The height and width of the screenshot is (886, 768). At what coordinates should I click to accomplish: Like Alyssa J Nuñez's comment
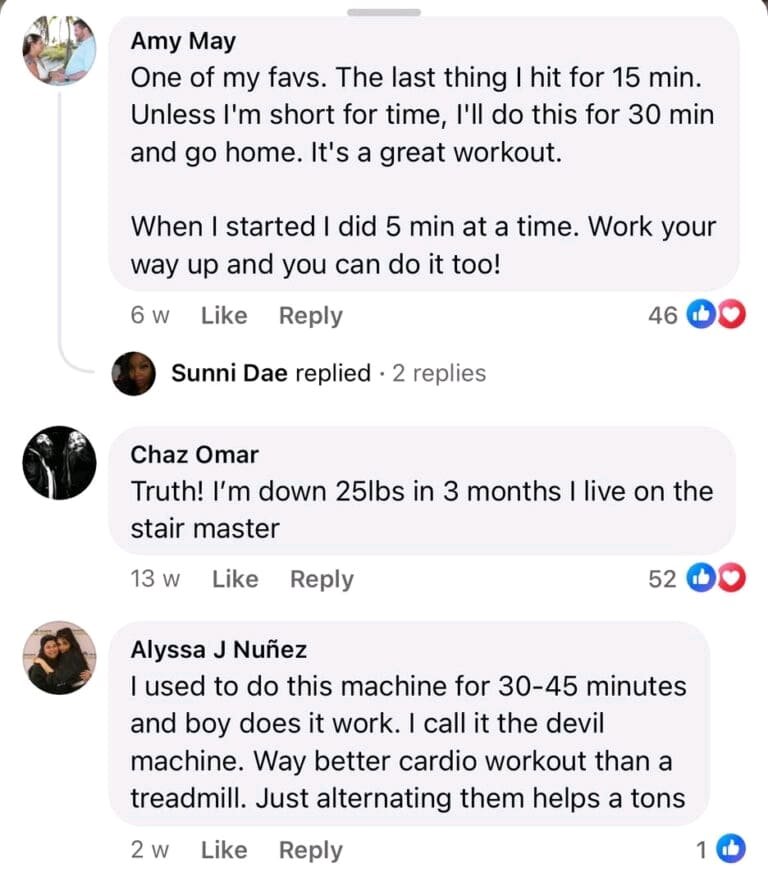pyautogui.click(x=223, y=850)
